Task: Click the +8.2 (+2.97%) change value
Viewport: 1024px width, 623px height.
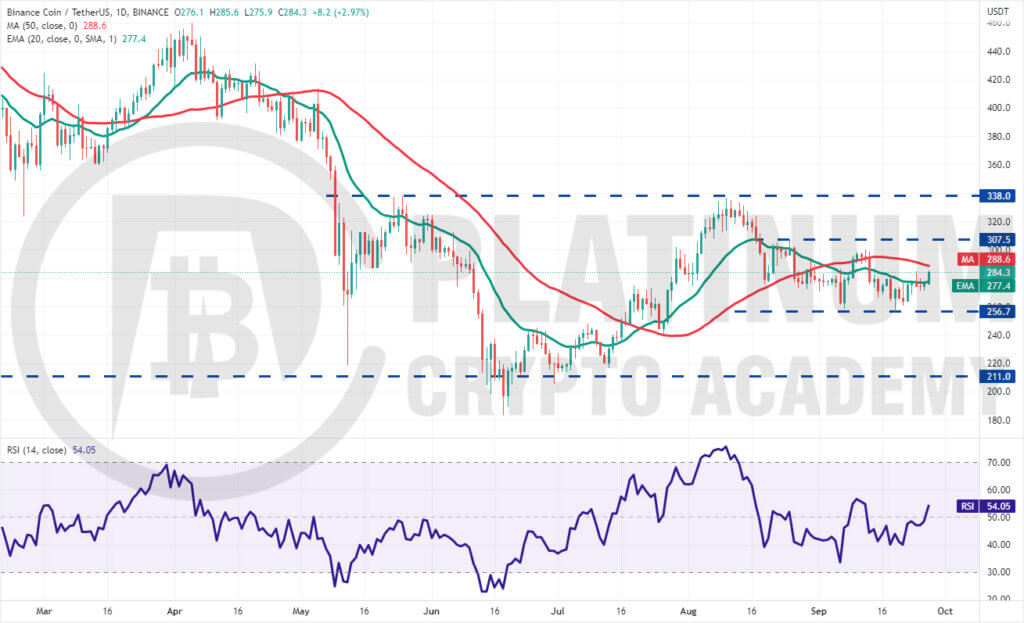Action: pyautogui.click(x=340, y=12)
